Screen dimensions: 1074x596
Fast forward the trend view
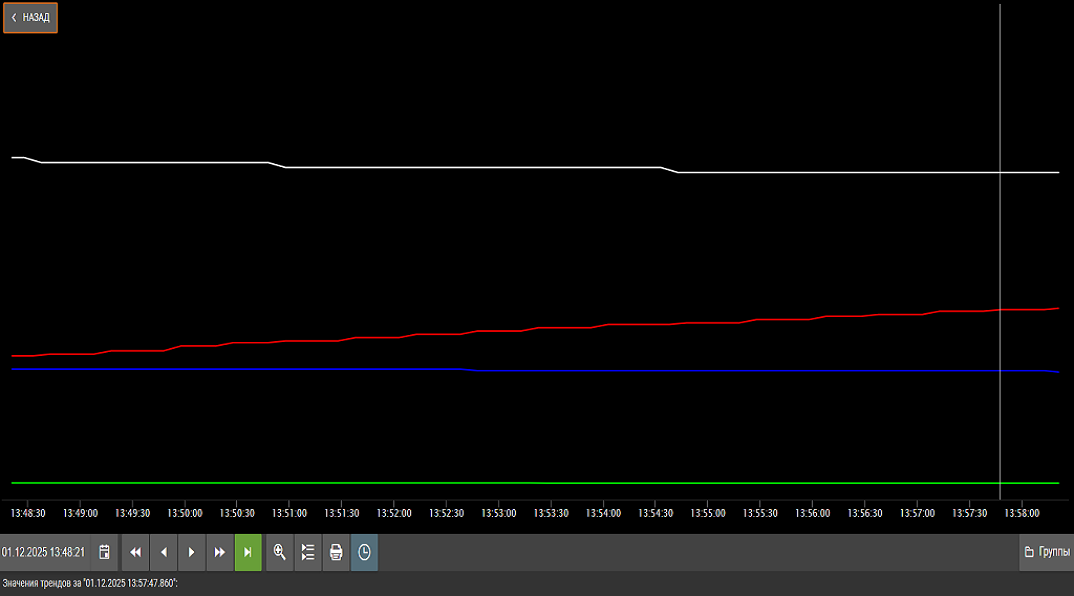tap(219, 552)
